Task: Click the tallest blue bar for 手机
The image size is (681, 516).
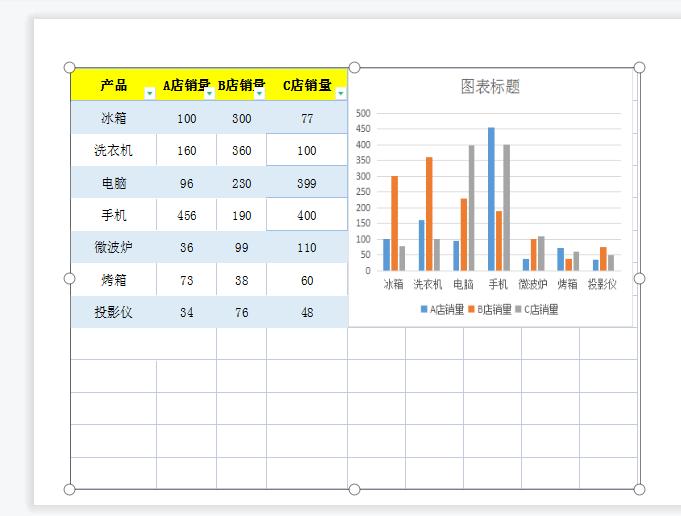Action: (x=491, y=198)
